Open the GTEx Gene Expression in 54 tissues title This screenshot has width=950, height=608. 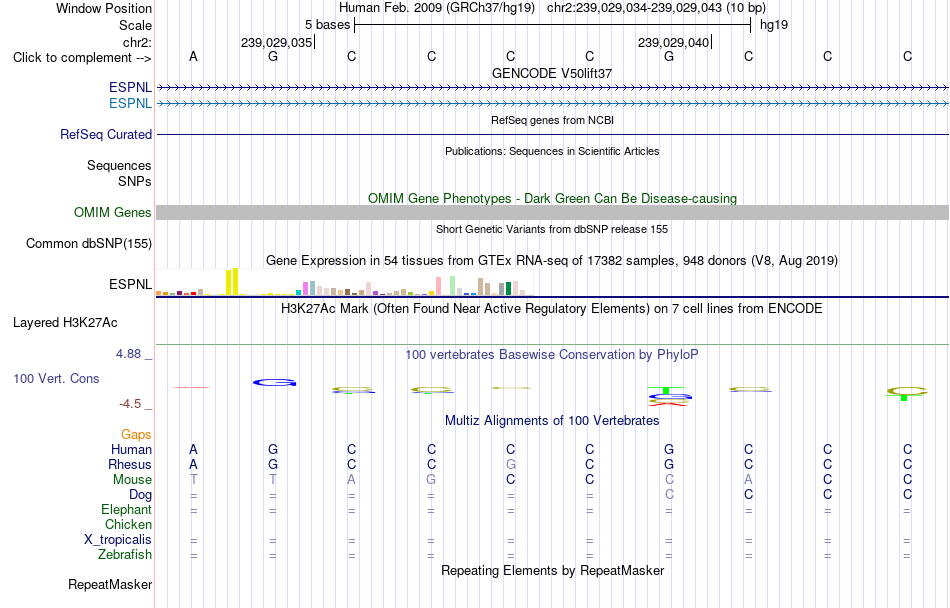tap(552, 261)
